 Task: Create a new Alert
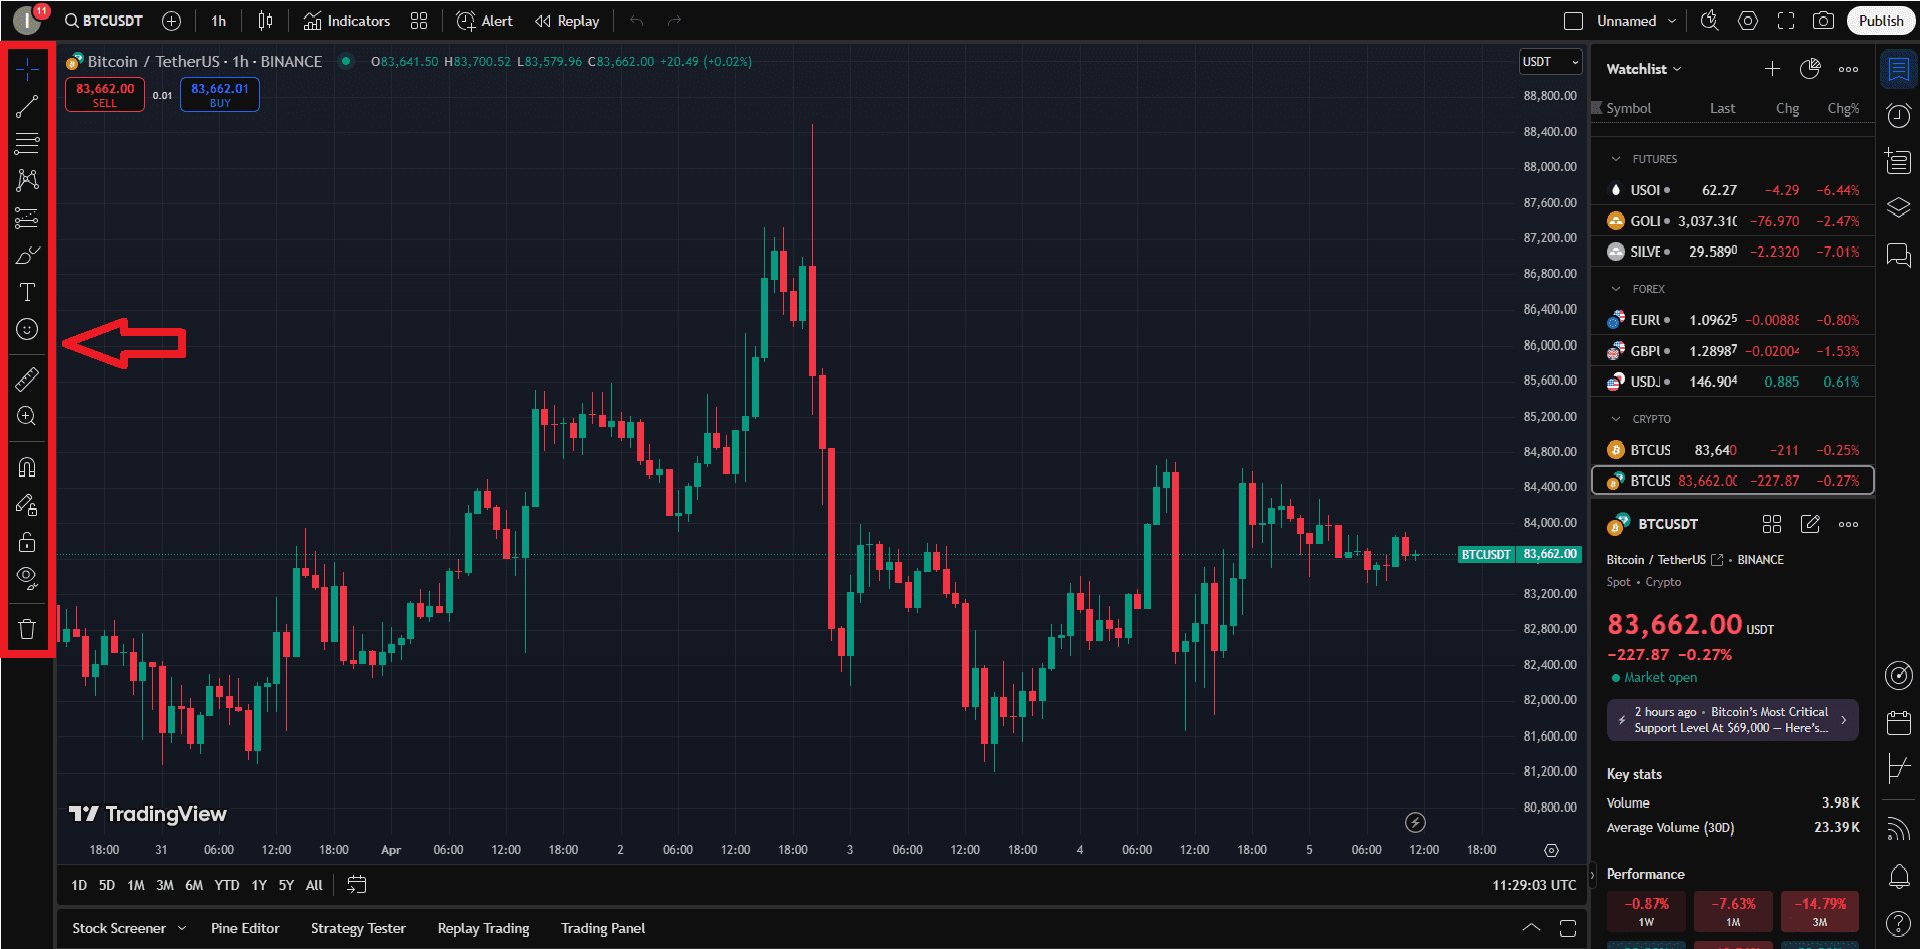(484, 21)
